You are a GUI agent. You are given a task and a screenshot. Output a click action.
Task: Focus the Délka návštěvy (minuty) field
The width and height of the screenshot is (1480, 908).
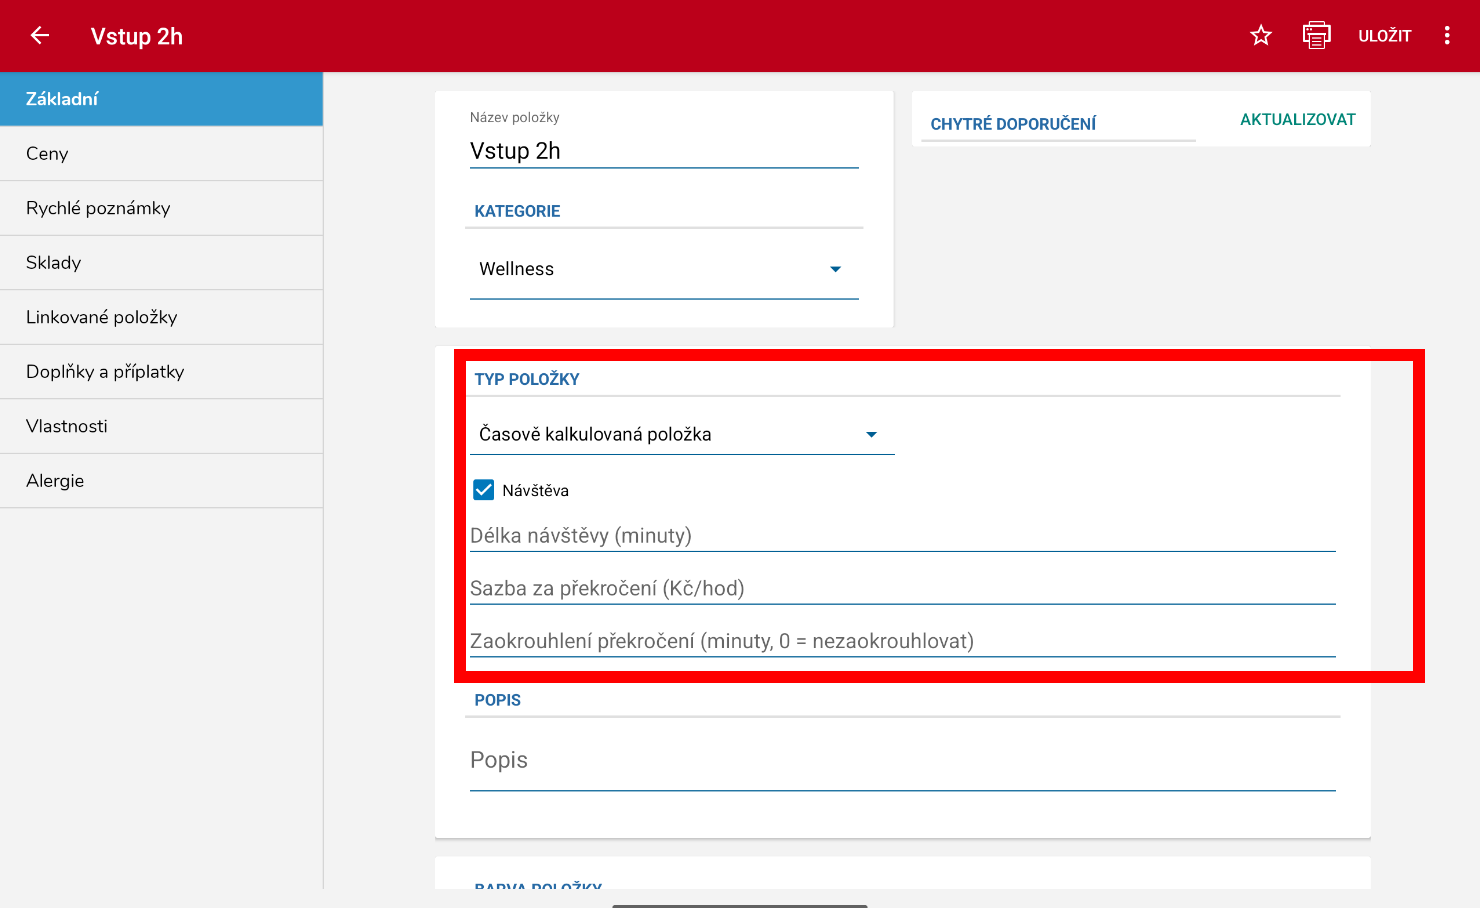903,536
